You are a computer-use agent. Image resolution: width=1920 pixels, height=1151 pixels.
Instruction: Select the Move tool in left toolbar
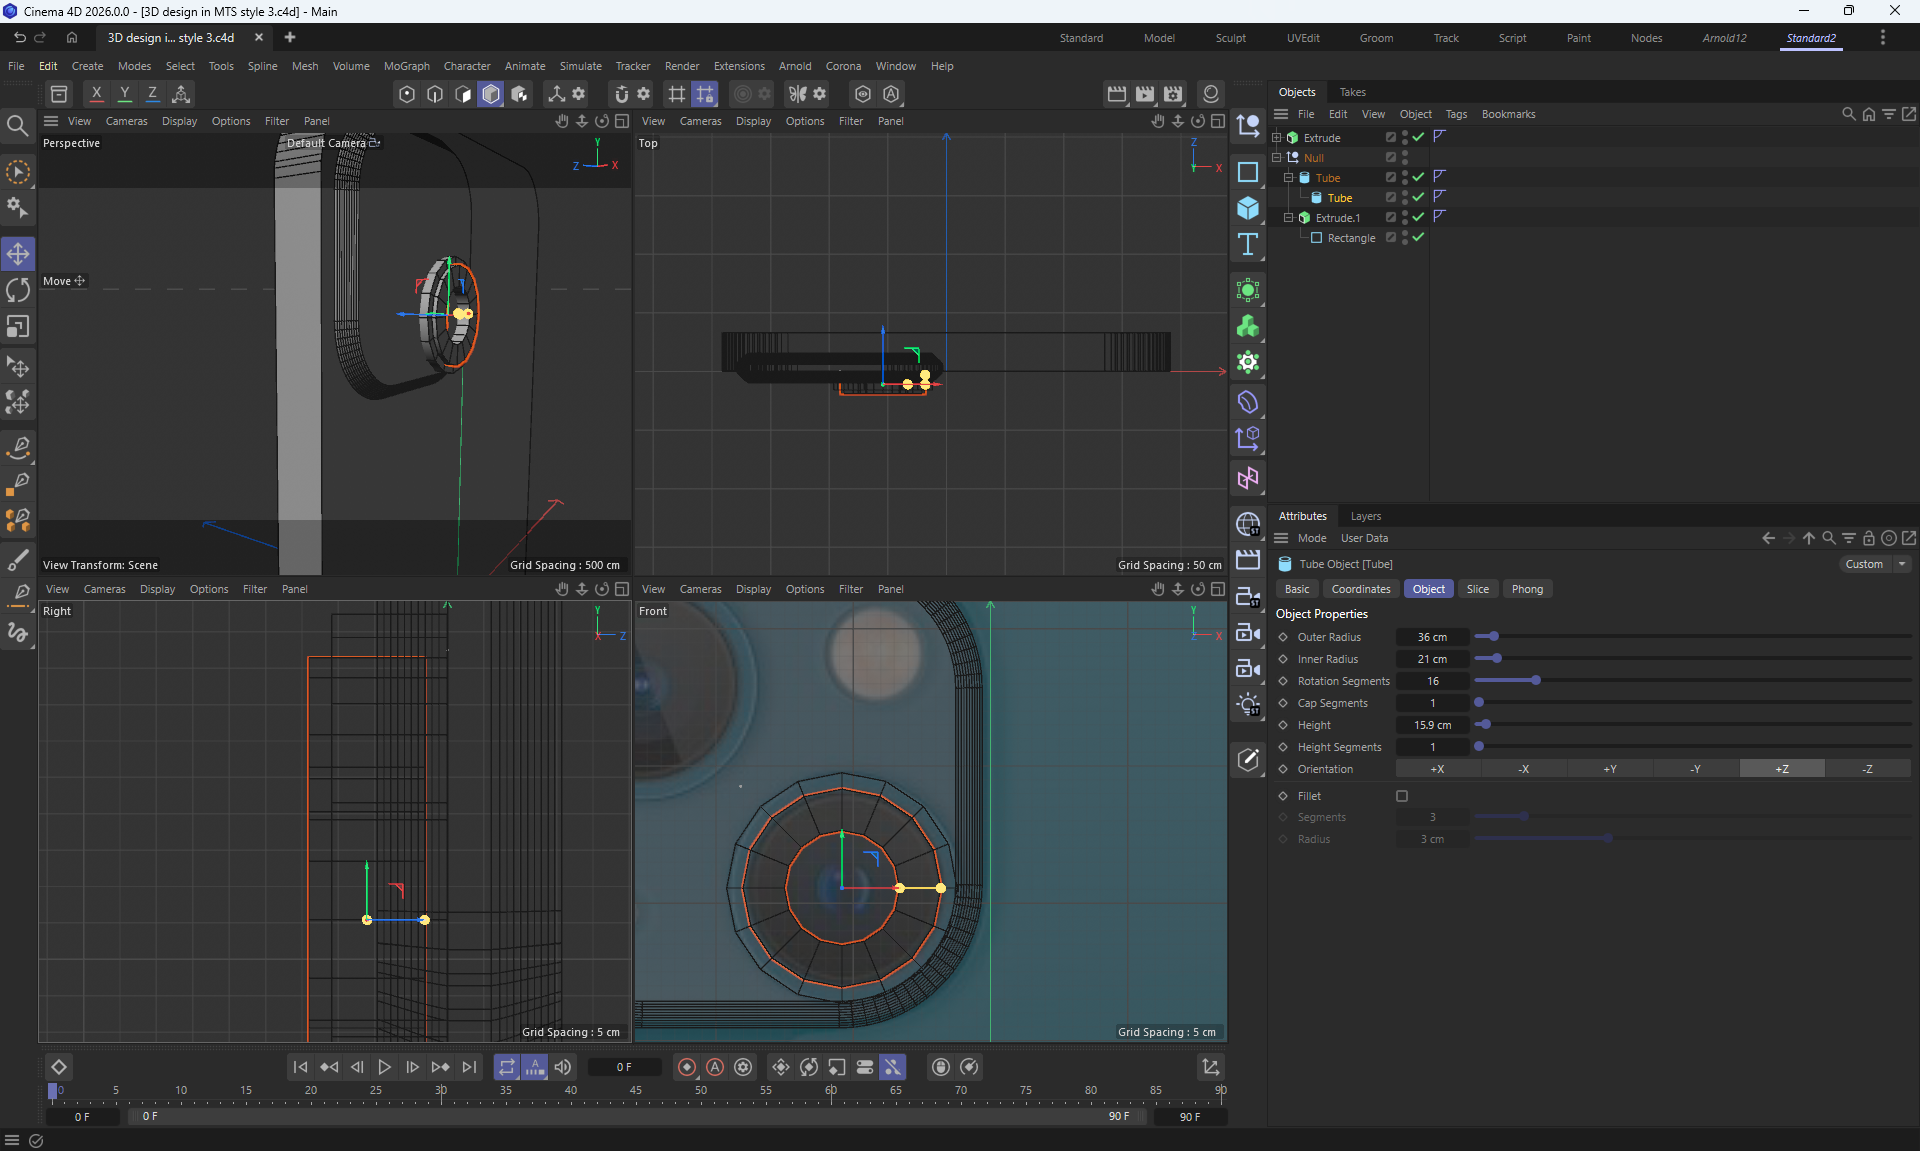click(18, 254)
